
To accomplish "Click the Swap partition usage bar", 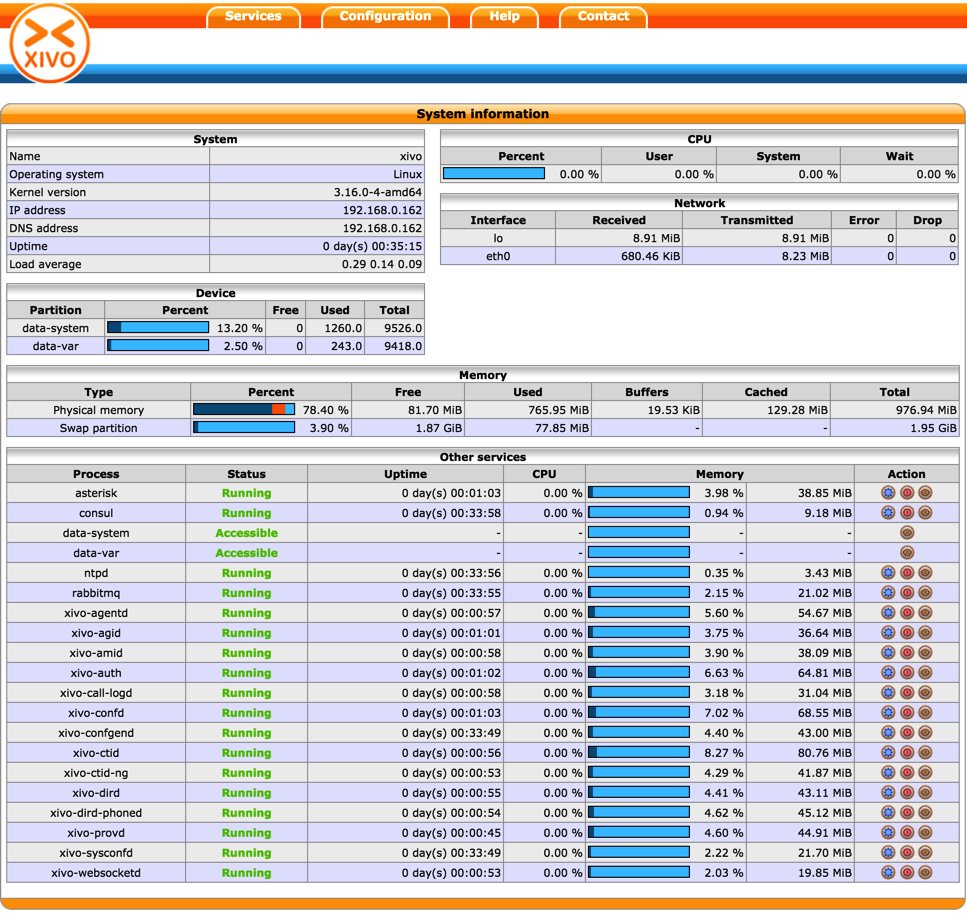I will tap(244, 427).
